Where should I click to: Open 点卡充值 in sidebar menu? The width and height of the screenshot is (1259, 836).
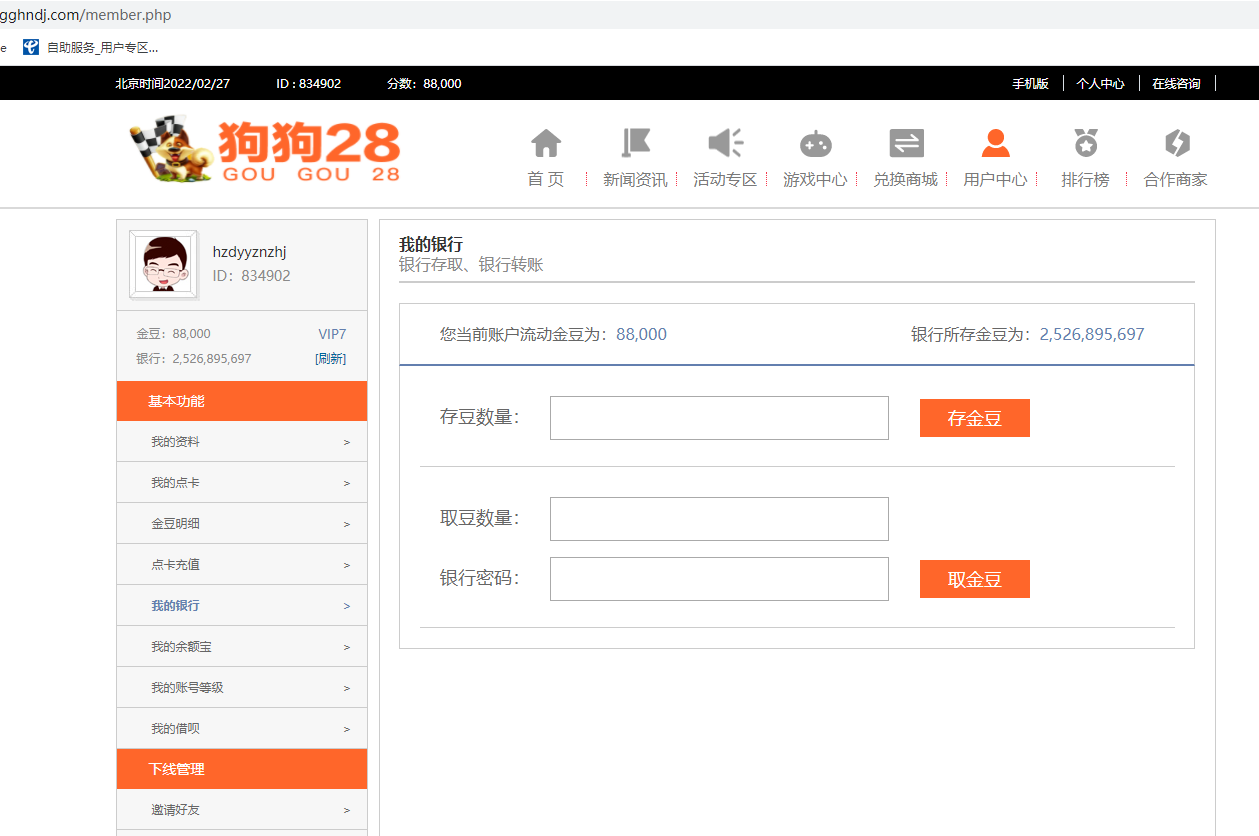click(x=176, y=565)
